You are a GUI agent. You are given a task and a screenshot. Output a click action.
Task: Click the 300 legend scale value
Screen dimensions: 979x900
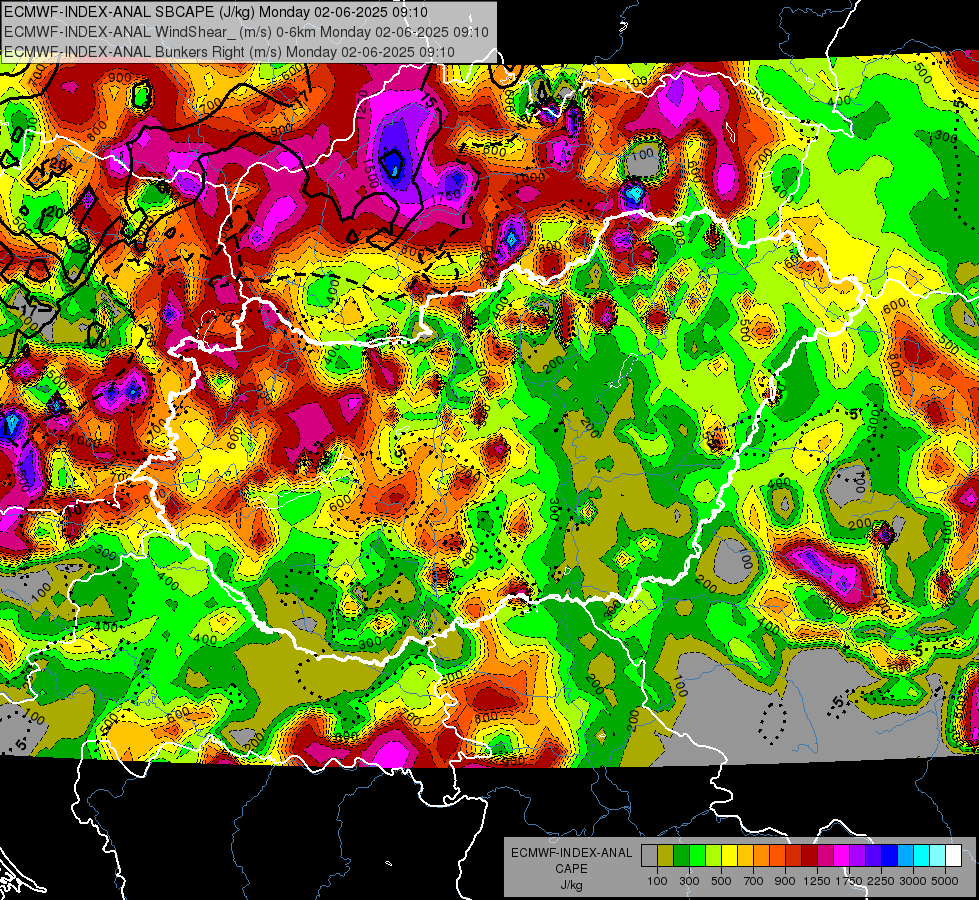tap(690, 881)
